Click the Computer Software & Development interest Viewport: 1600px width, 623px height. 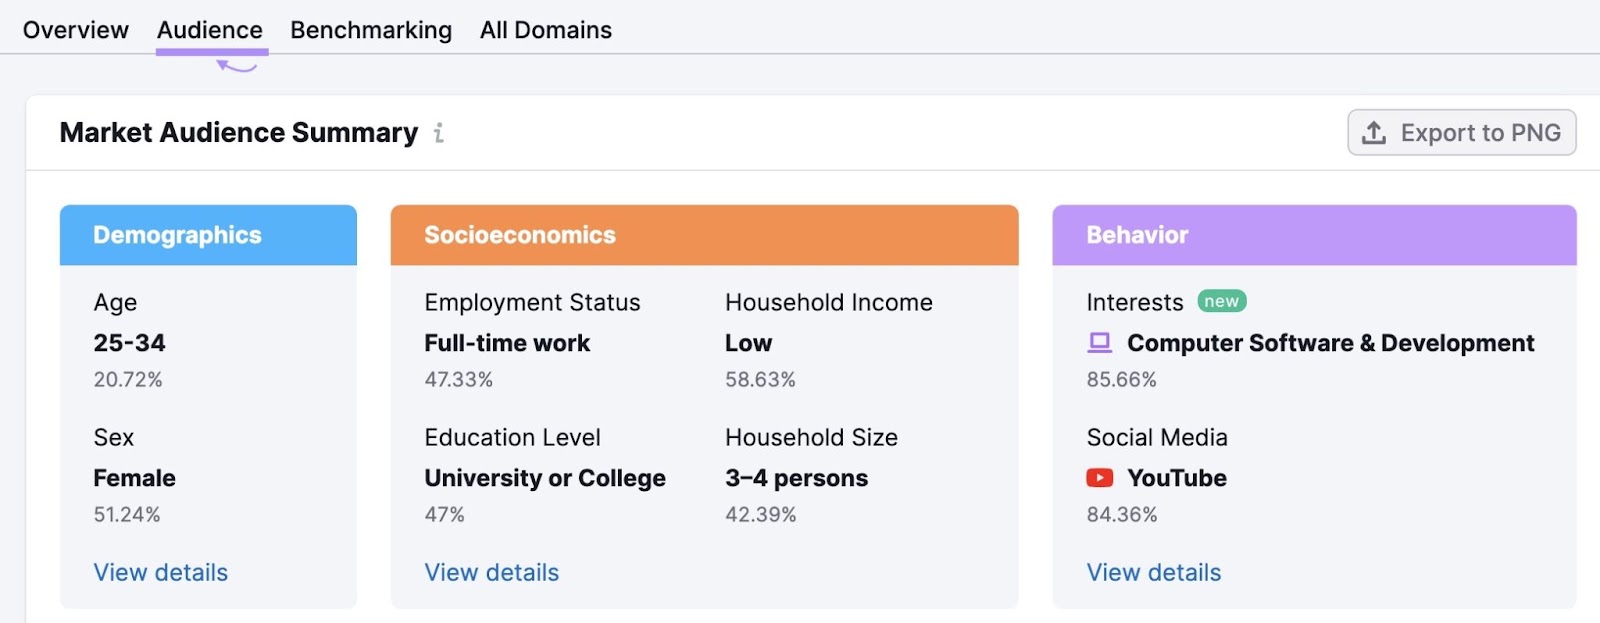coord(1330,343)
